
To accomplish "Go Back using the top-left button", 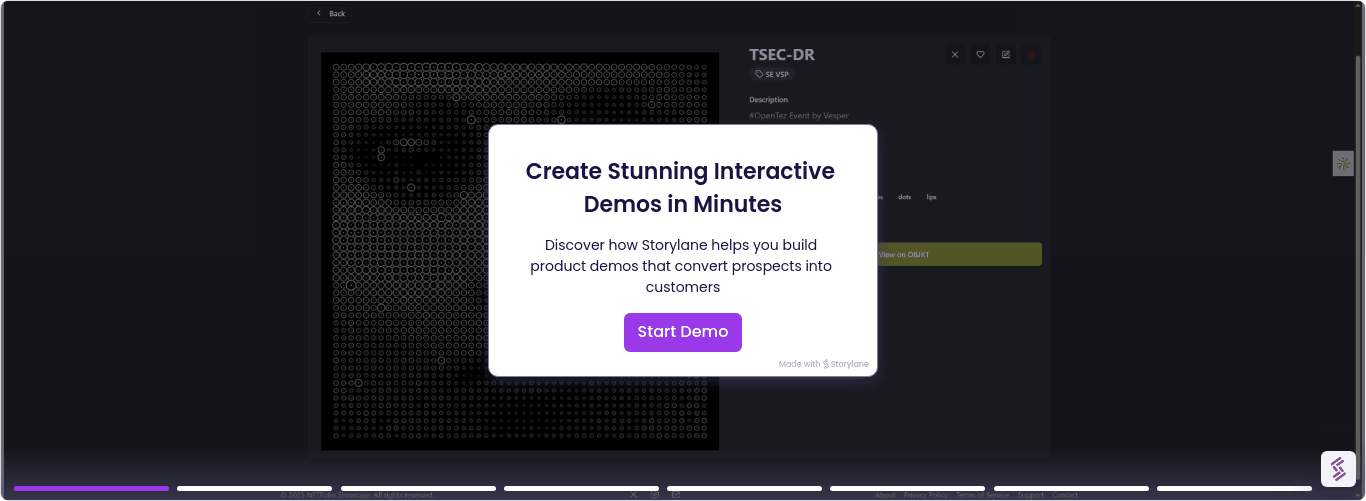I will pyautogui.click(x=331, y=13).
